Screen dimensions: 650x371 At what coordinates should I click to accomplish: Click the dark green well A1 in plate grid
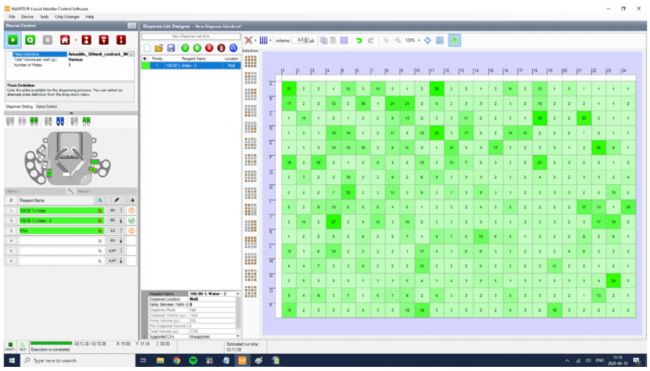[x=289, y=89]
